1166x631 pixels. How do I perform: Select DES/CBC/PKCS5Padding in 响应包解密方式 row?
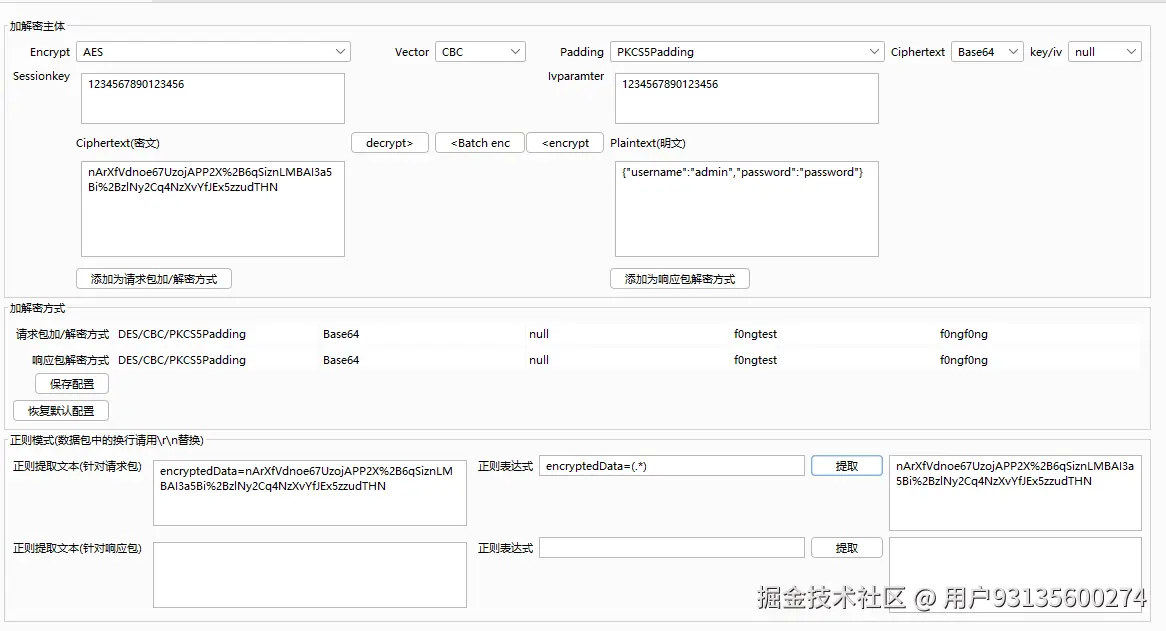click(182, 360)
